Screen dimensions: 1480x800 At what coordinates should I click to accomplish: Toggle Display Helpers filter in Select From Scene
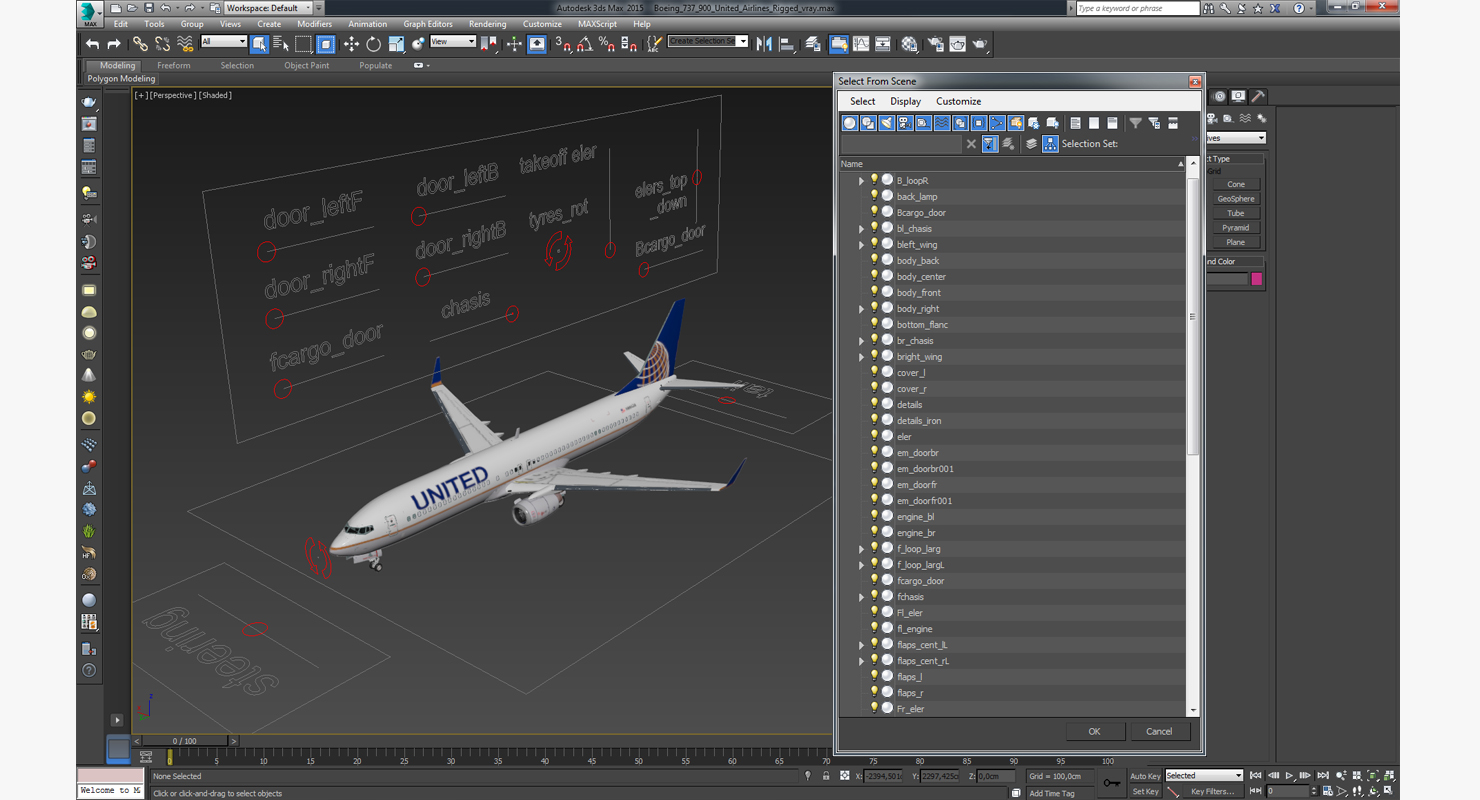(923, 123)
